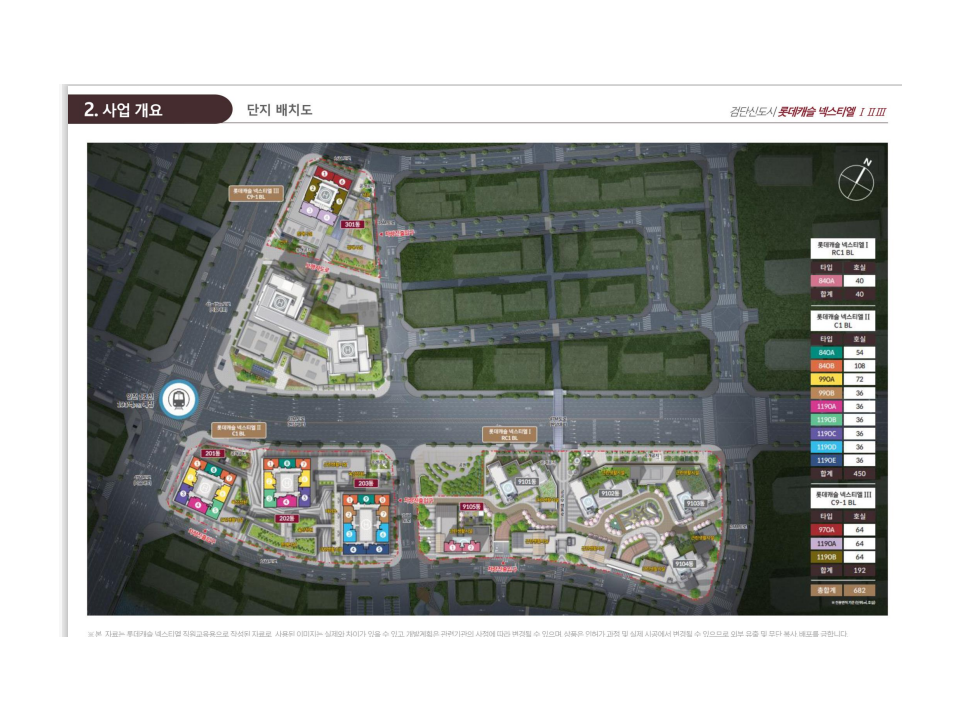Image resolution: width=960 pixels, height=720 pixels.
Task: Click legend header 넥스티엘 III C9-1 BL
Action: (842, 498)
